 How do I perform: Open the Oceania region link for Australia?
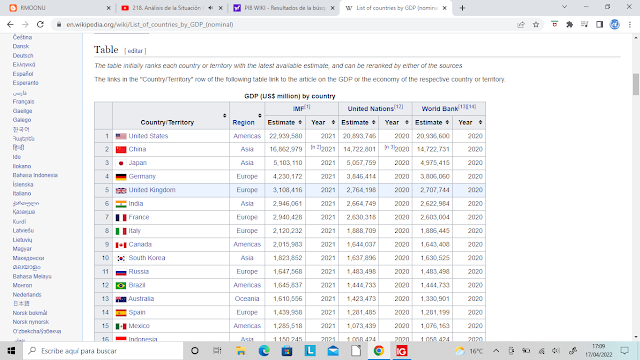[x=247, y=299]
